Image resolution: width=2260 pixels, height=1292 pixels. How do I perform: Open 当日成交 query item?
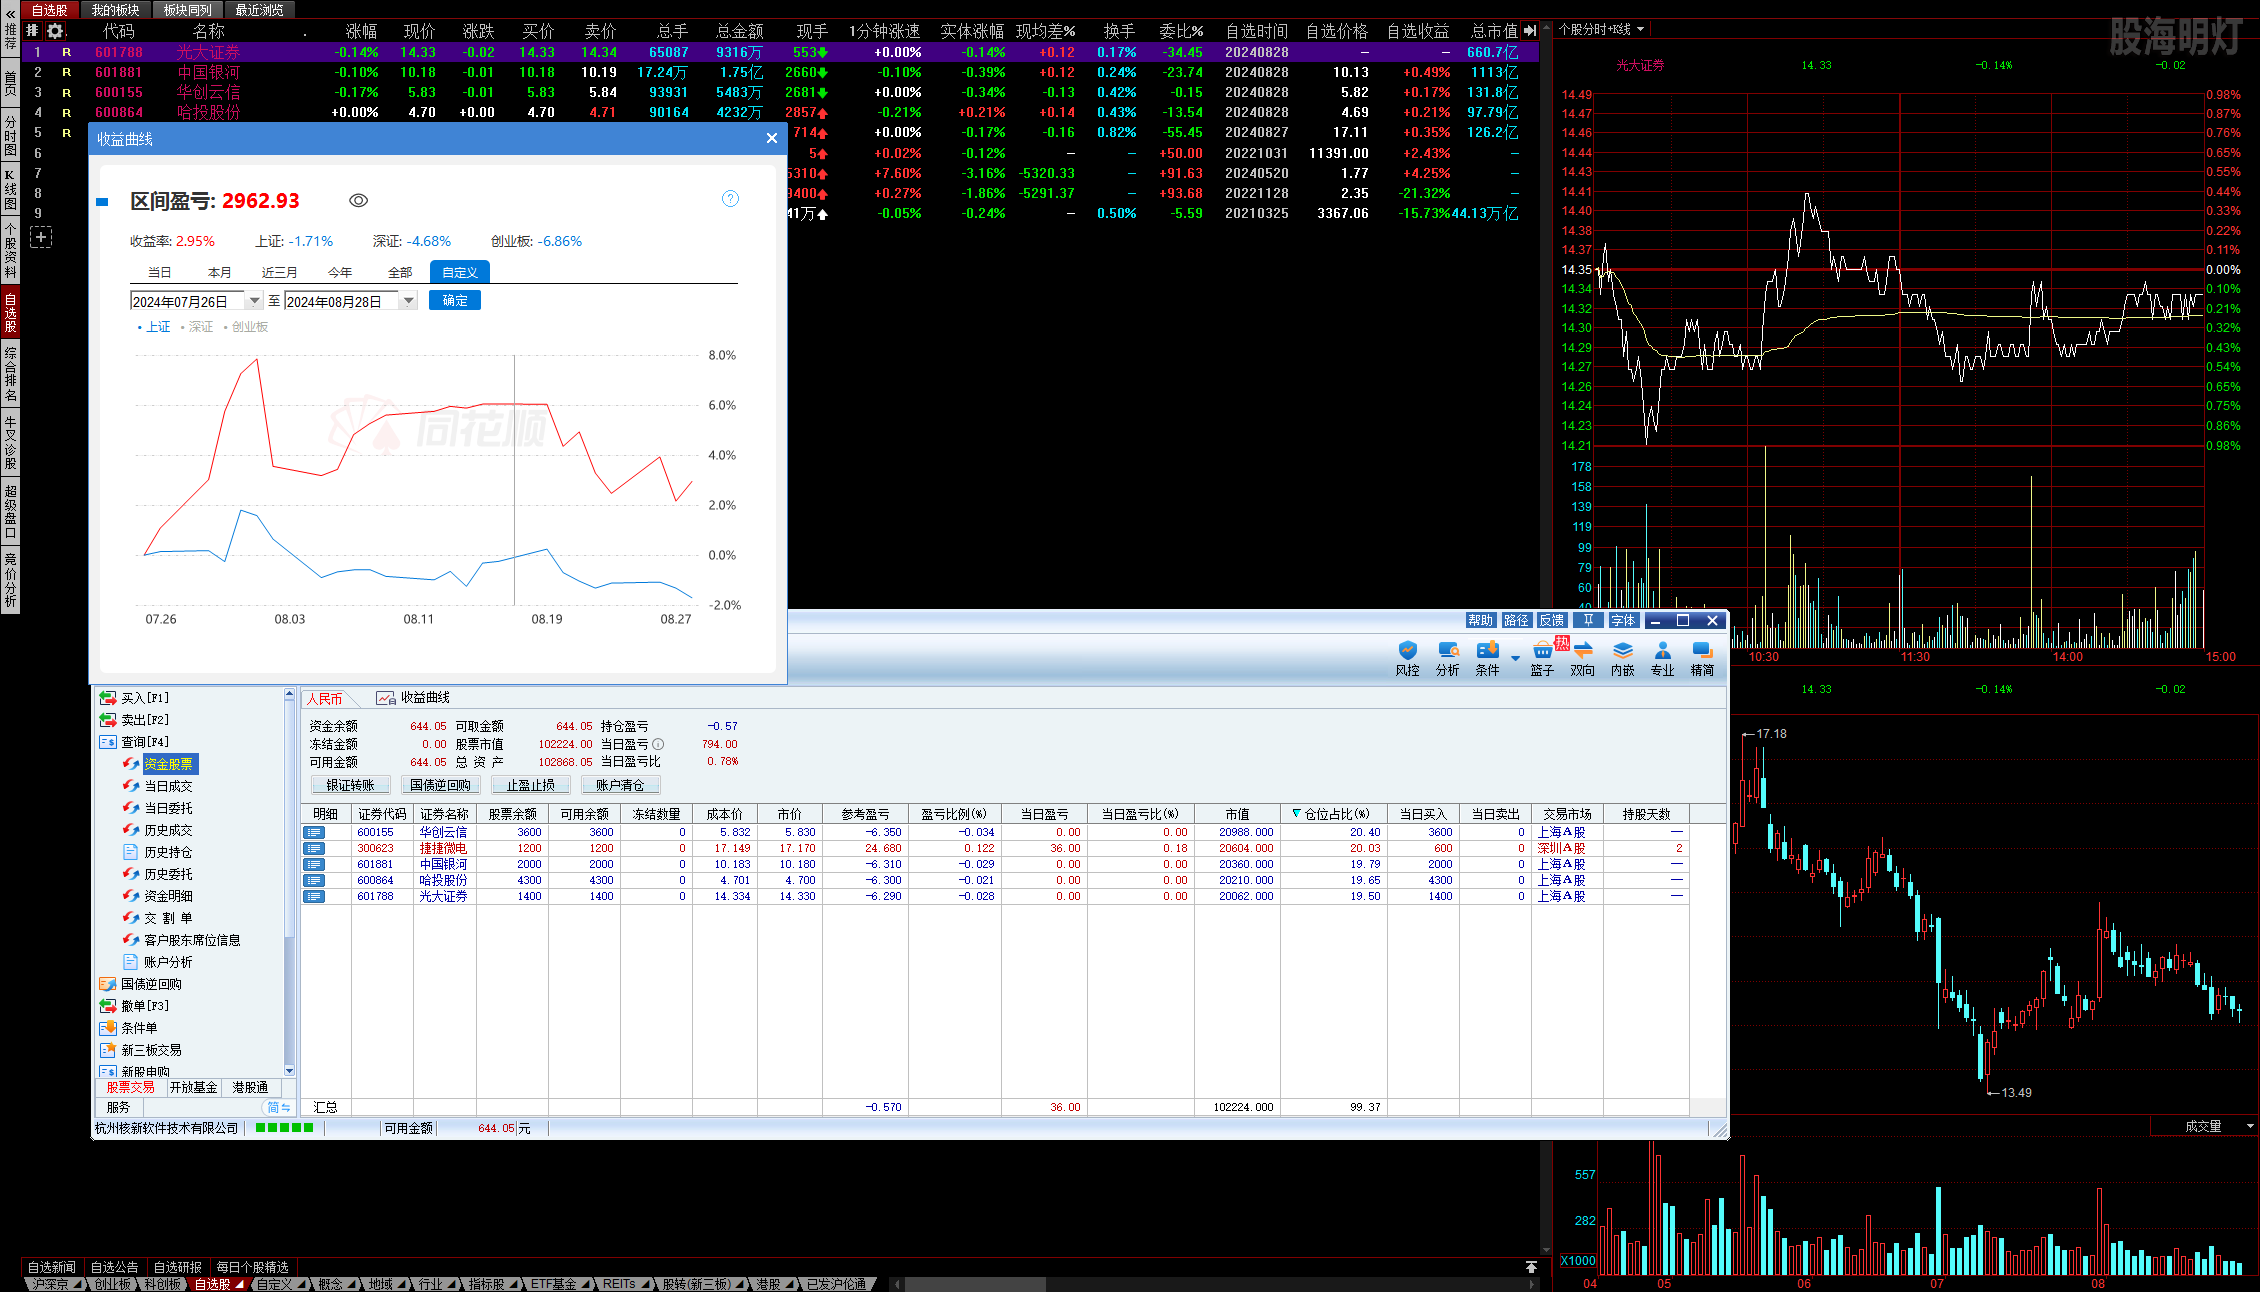(168, 786)
